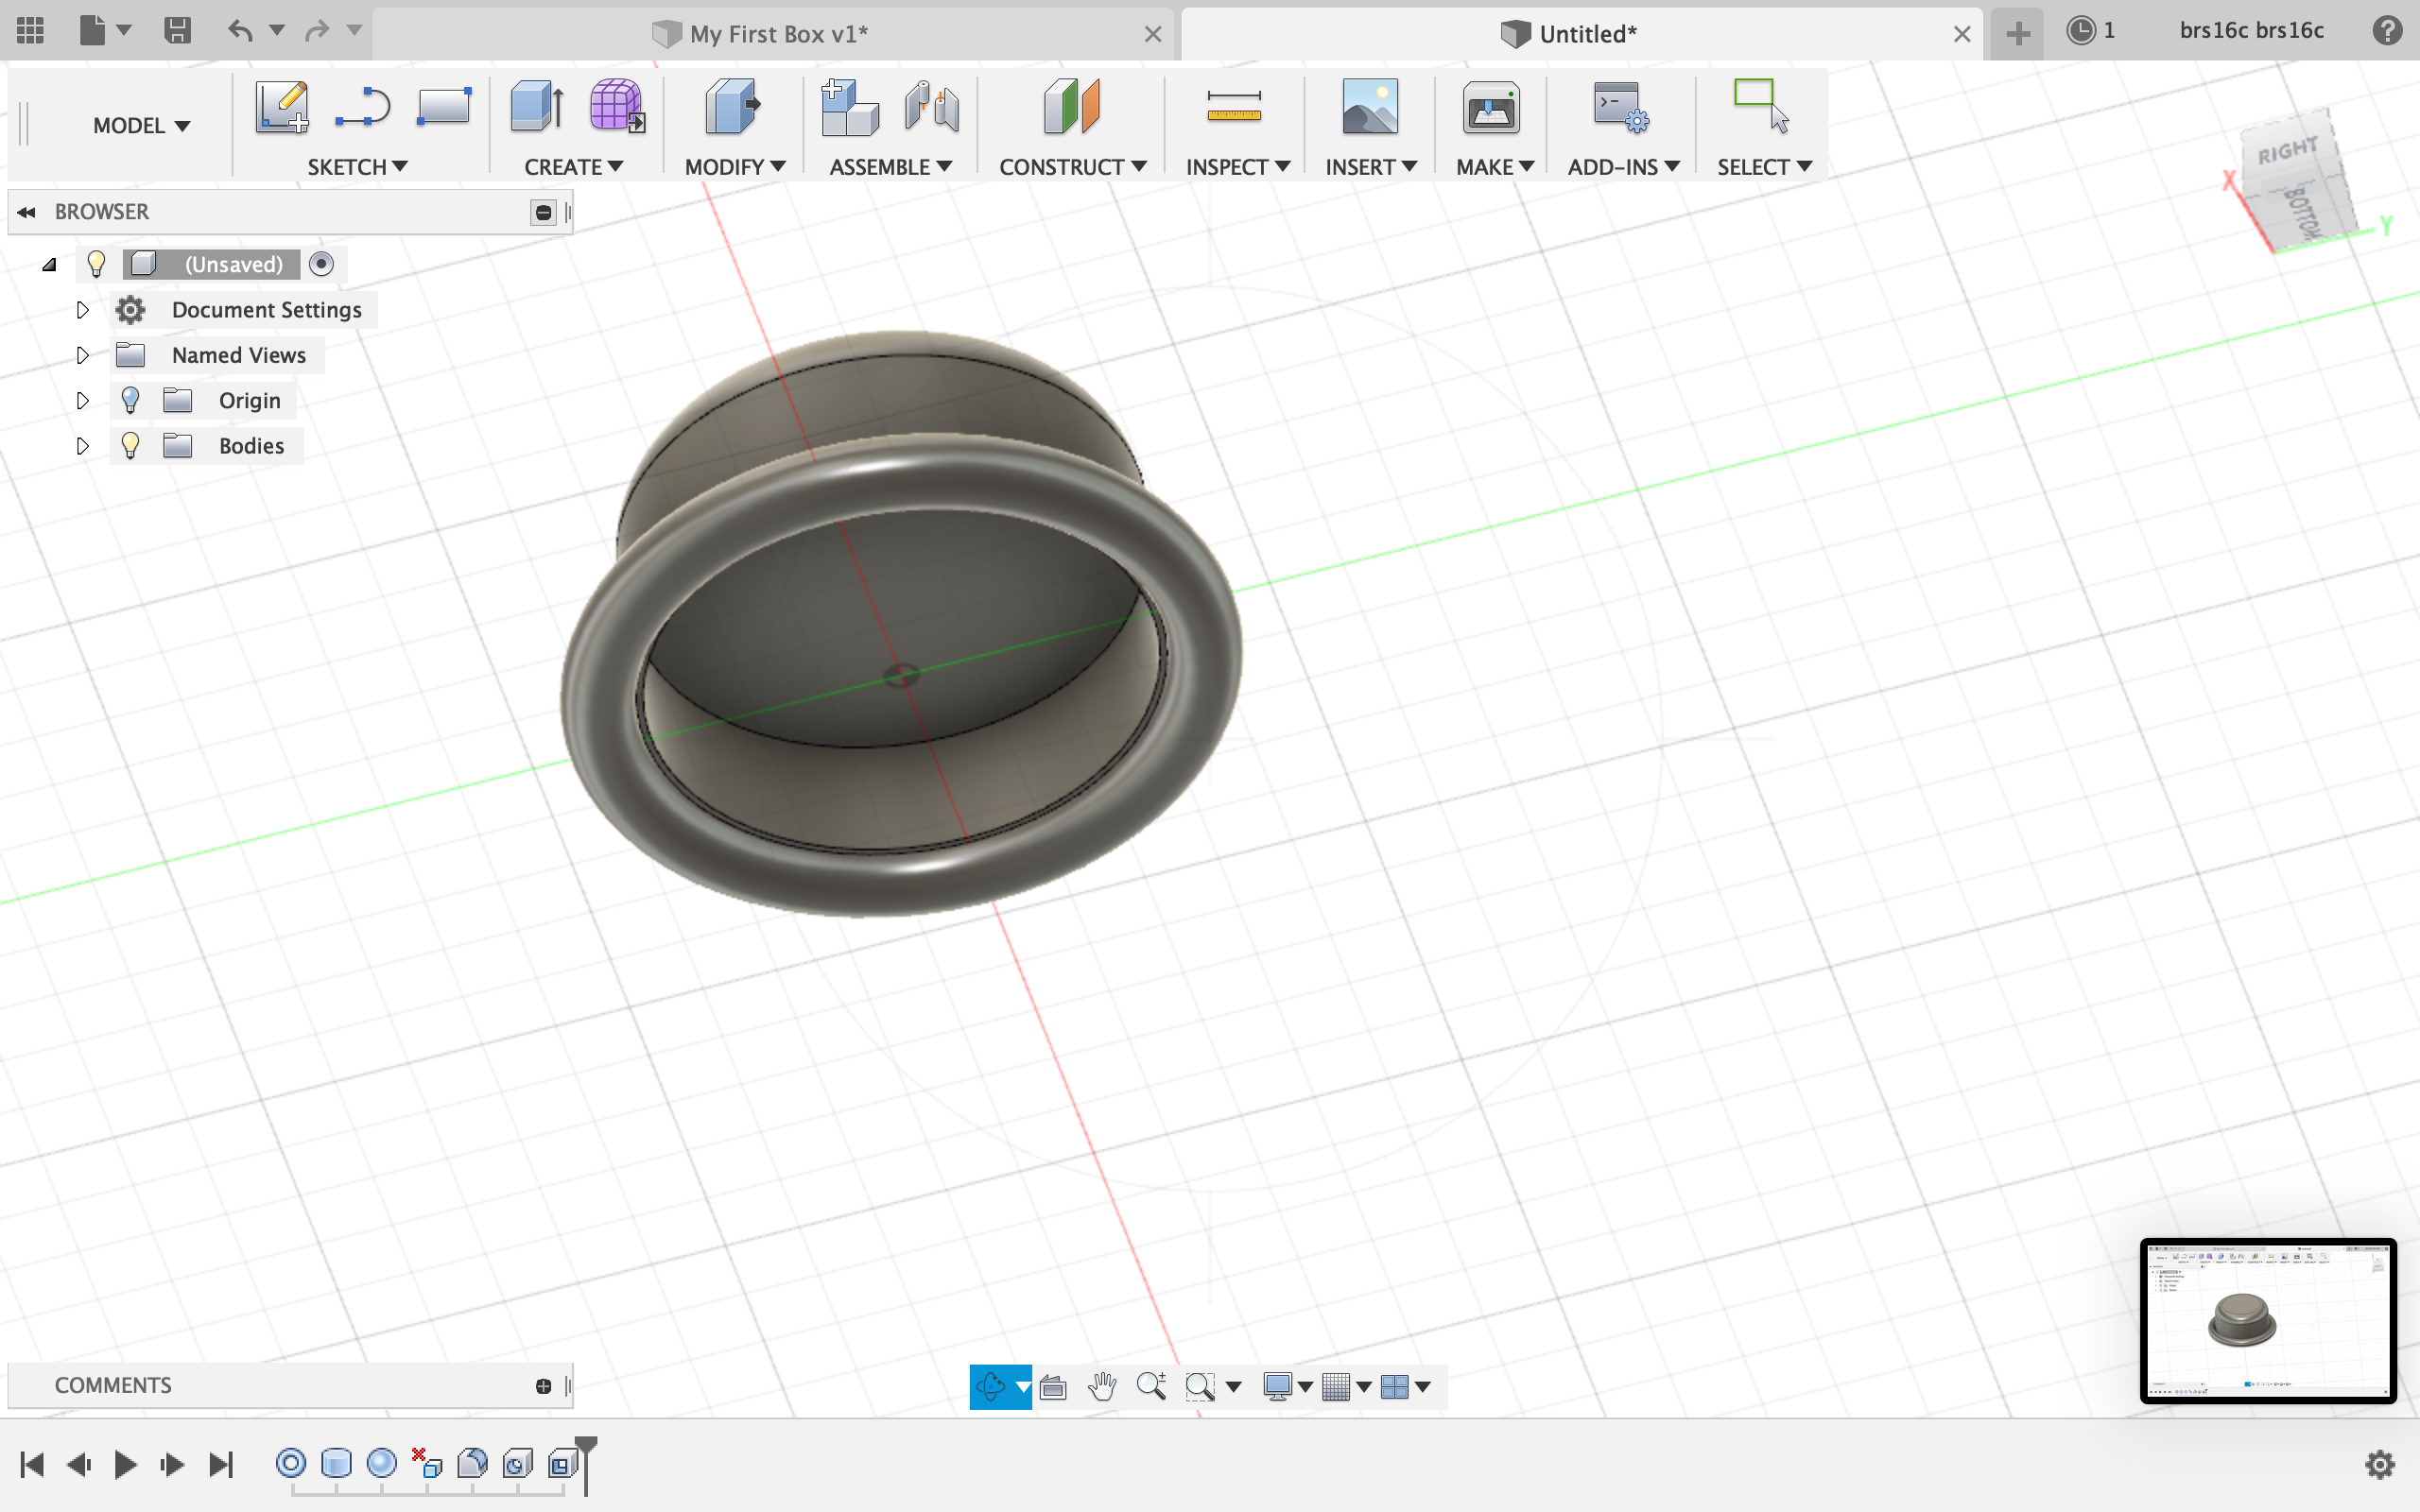2420x1512 pixels.
Task: Expand the Bodies tree node
Action: coord(83,446)
